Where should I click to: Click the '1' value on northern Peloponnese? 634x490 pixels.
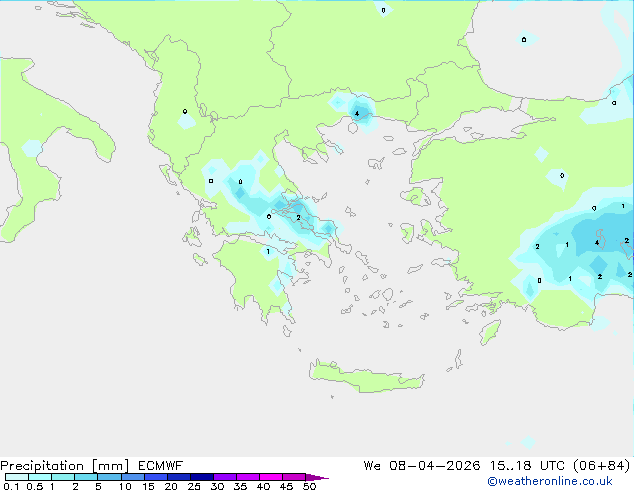pyautogui.click(x=268, y=252)
